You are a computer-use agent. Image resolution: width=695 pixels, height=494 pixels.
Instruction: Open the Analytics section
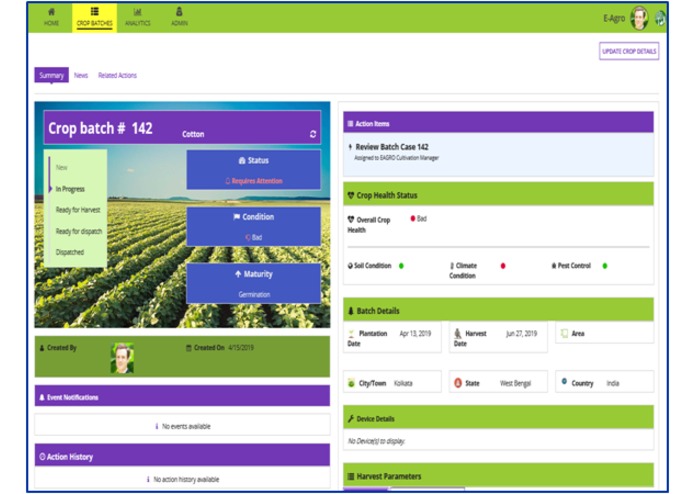click(x=137, y=17)
